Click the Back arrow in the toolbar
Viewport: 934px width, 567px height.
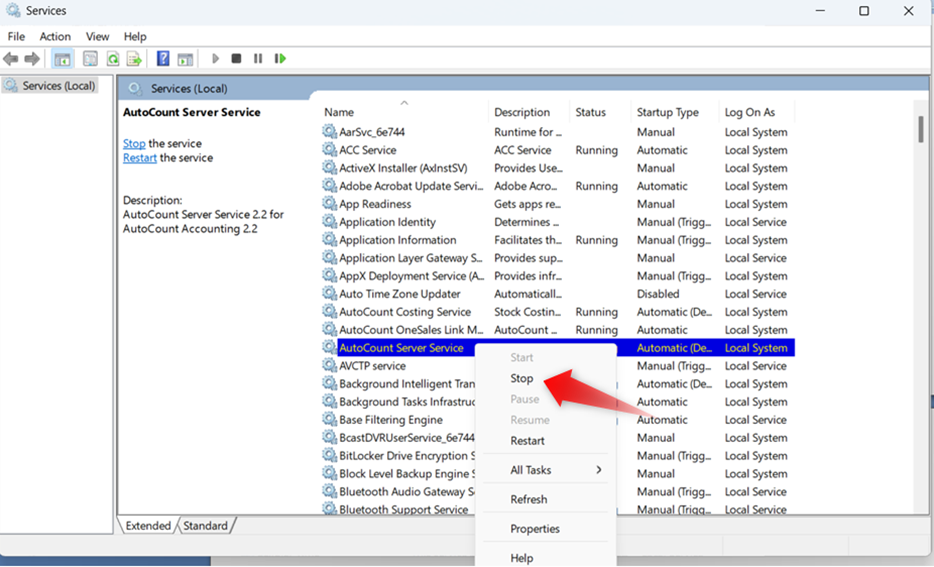click(x=11, y=59)
